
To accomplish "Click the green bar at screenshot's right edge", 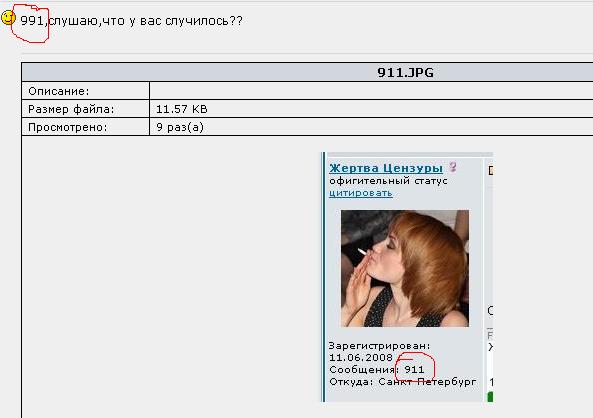I will [491, 397].
